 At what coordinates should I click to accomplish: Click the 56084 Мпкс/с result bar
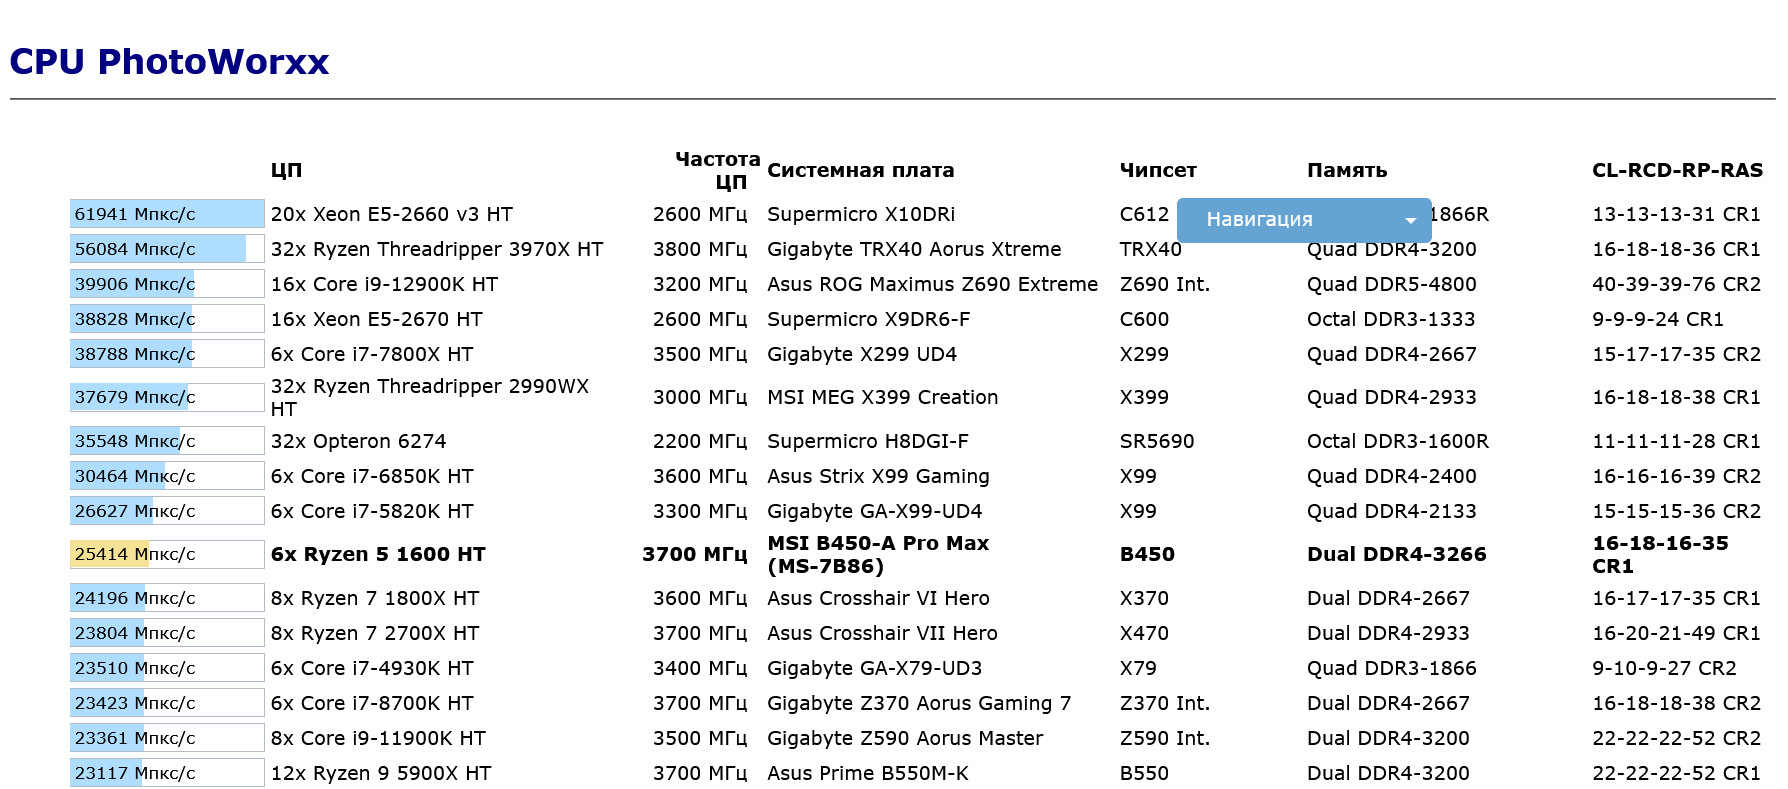click(x=167, y=249)
